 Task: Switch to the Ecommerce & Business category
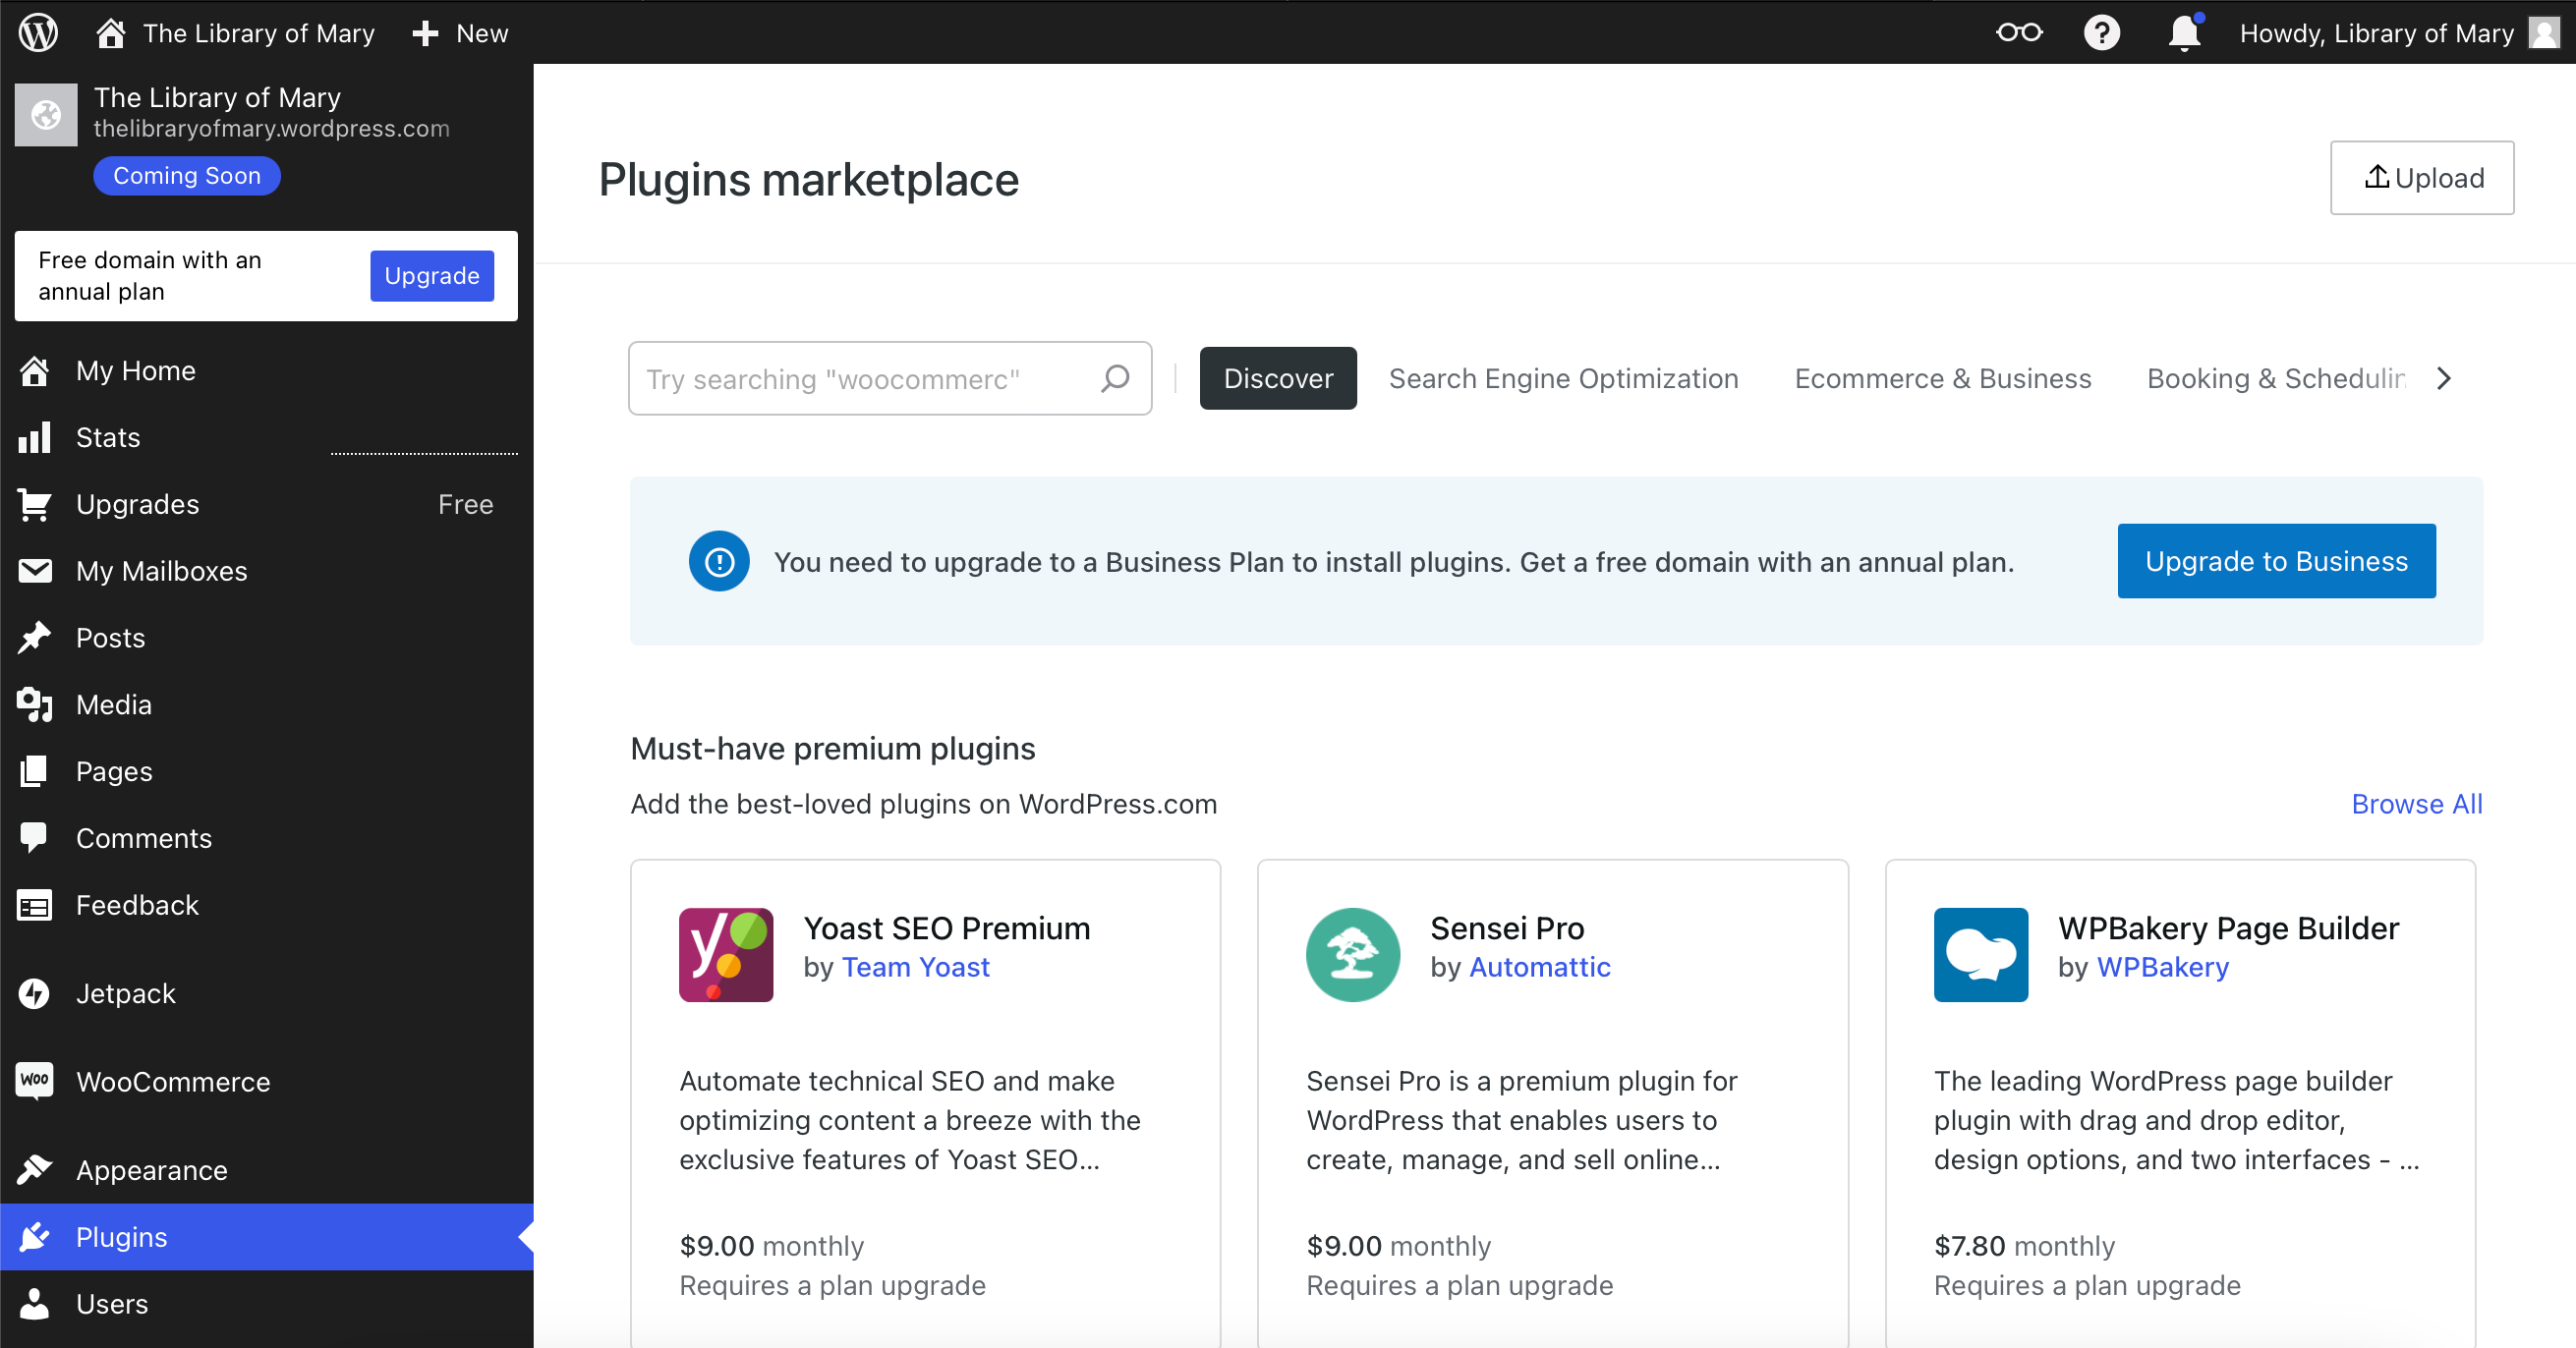tap(1942, 378)
